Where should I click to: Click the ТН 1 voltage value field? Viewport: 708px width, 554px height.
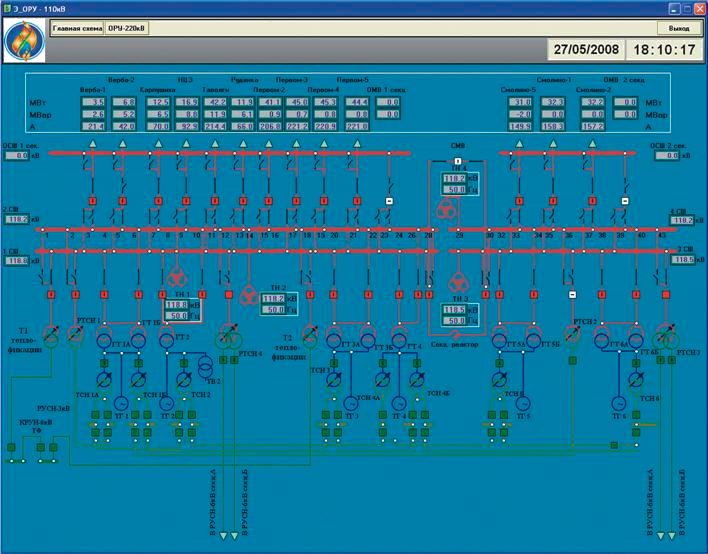[176, 304]
